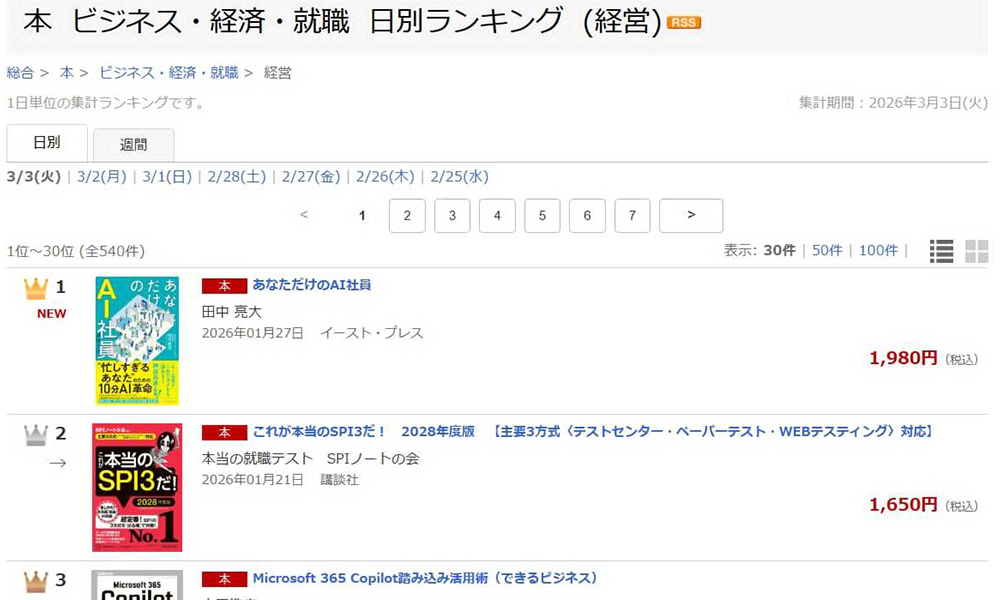Open the Microsoft 365 Copilot cover thumbnail
Viewport: 1000px width, 600px height.
(x=137, y=585)
